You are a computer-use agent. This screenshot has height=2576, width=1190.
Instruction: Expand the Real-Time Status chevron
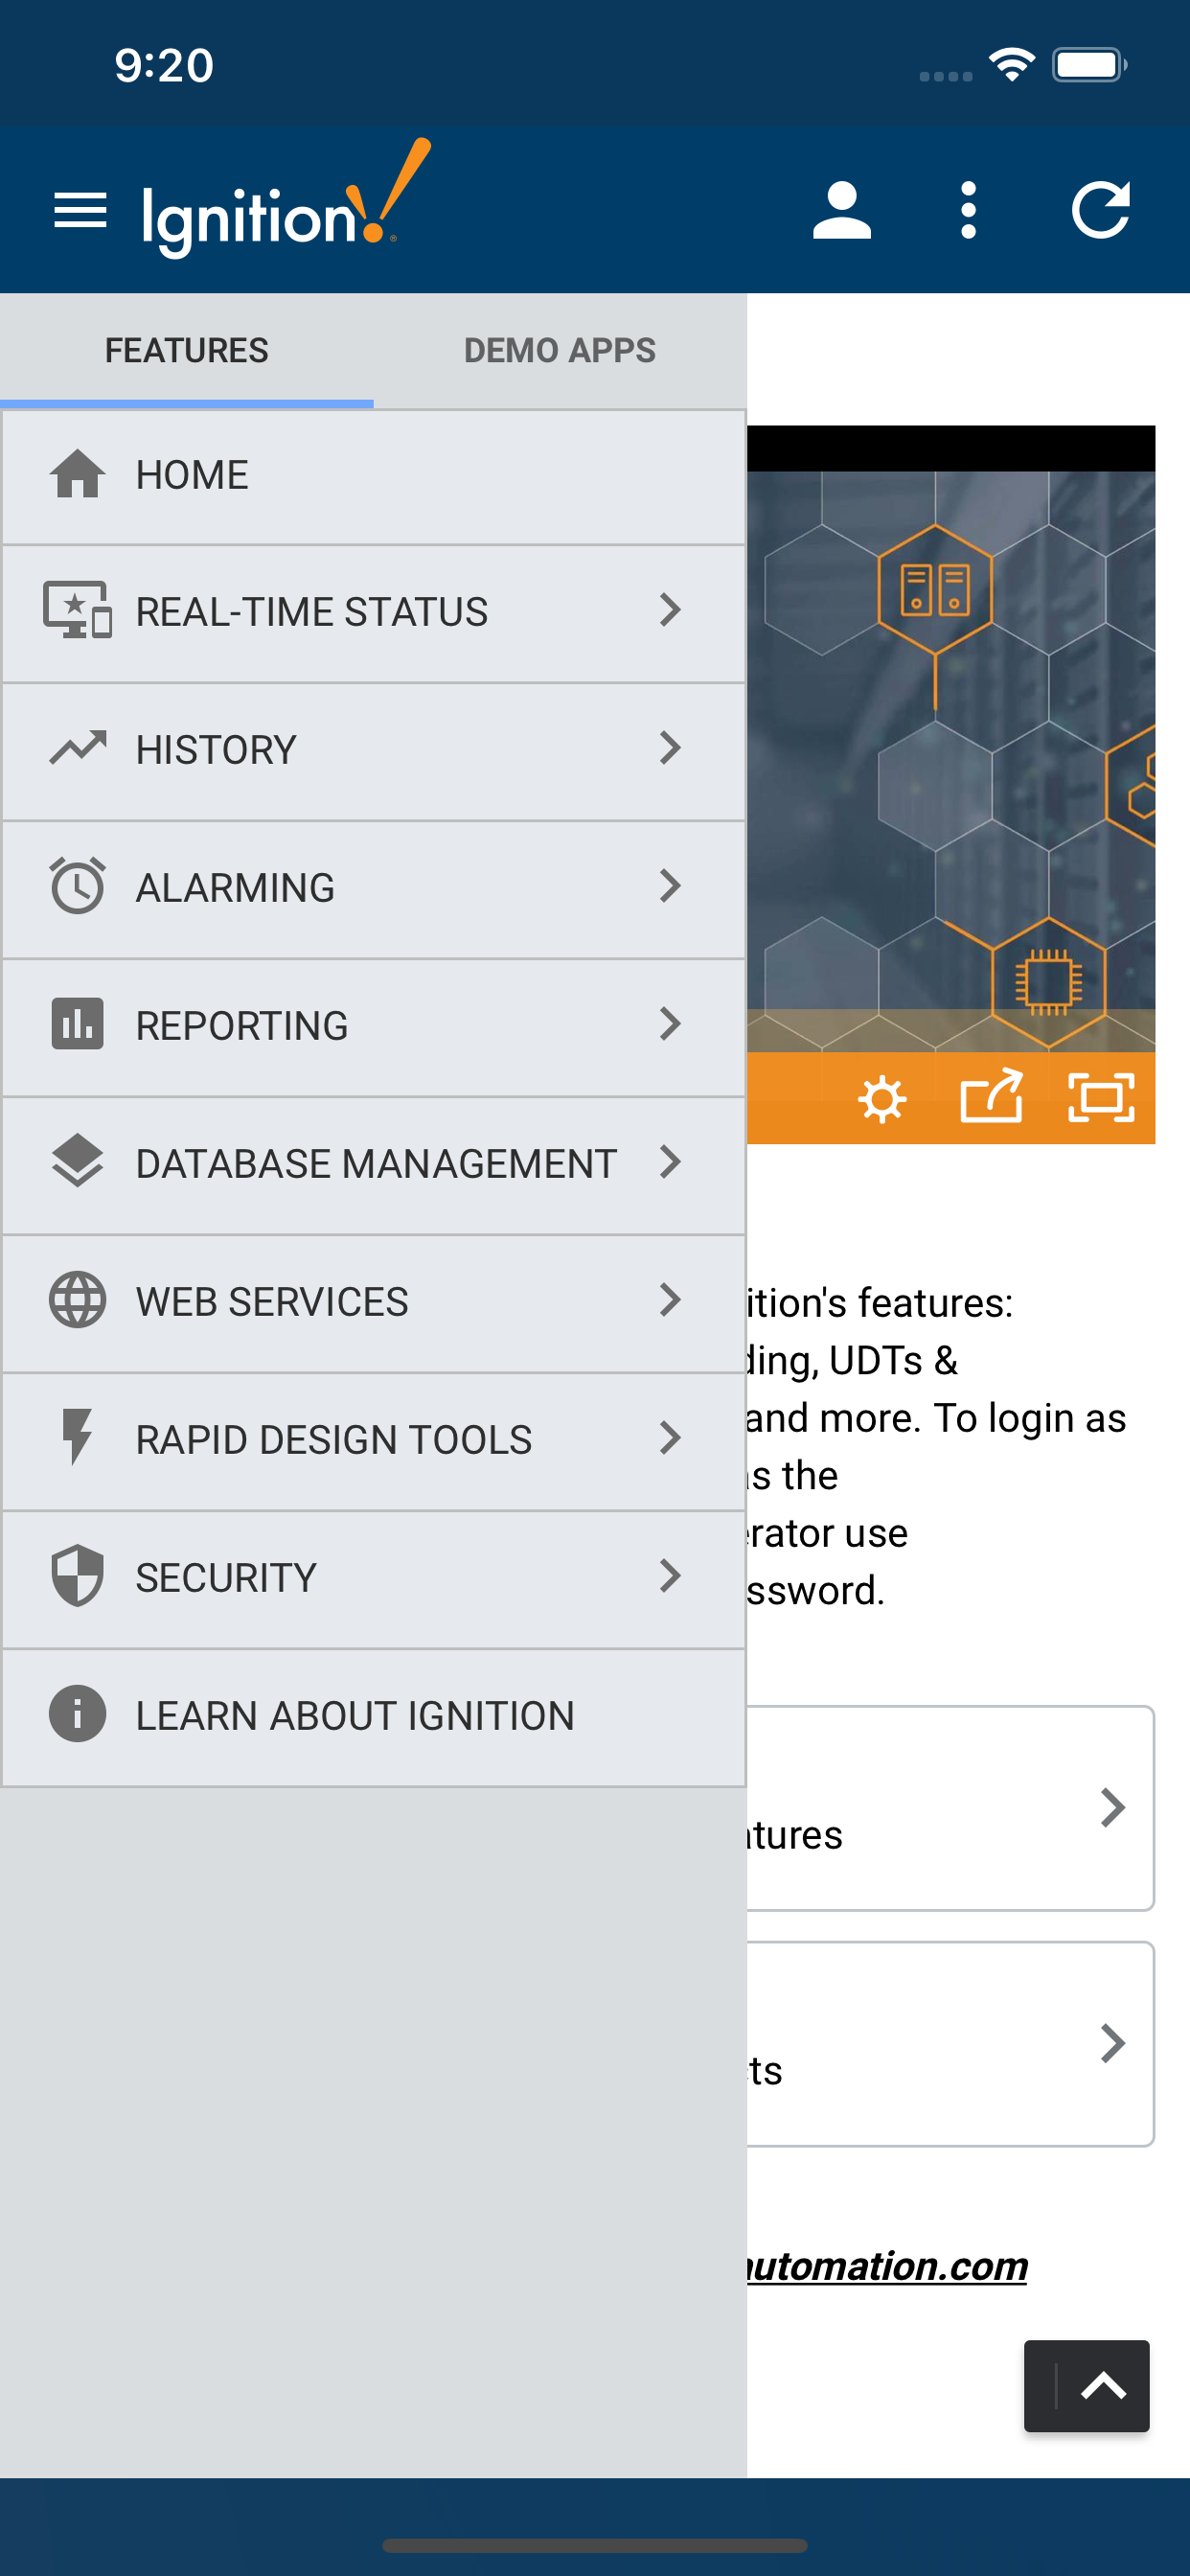click(x=670, y=610)
